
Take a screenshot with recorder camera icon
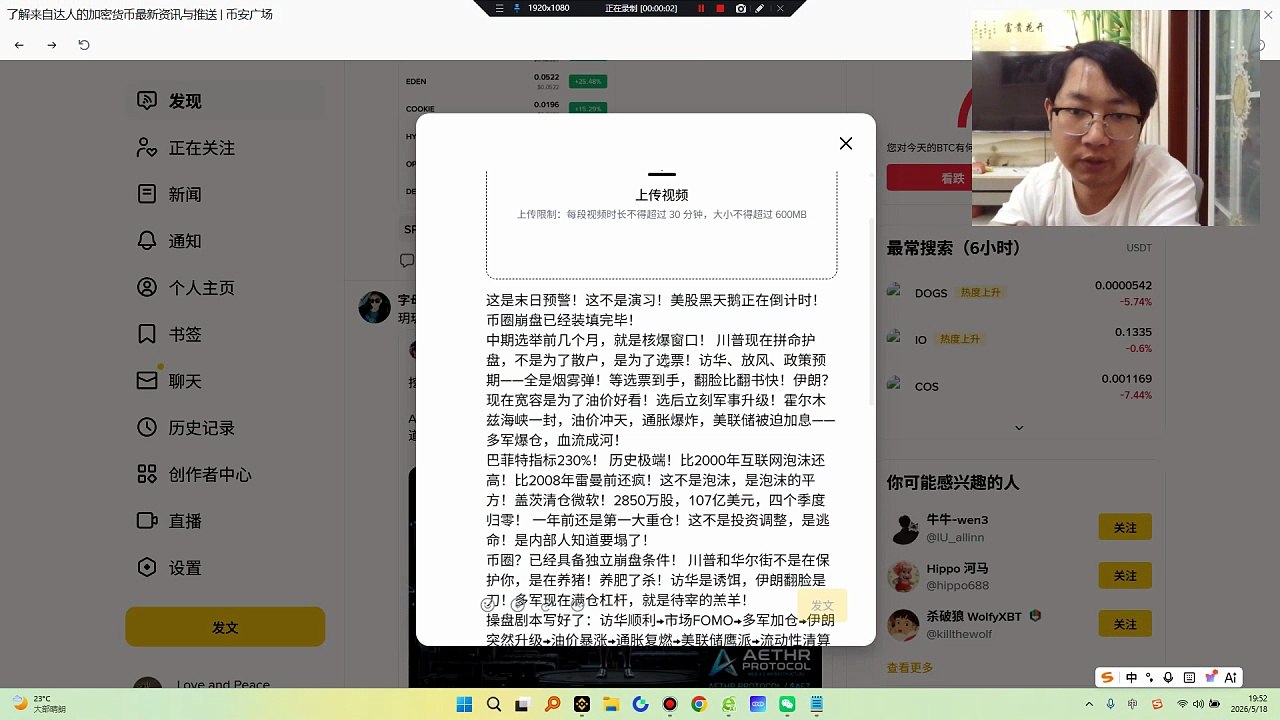coord(741,8)
